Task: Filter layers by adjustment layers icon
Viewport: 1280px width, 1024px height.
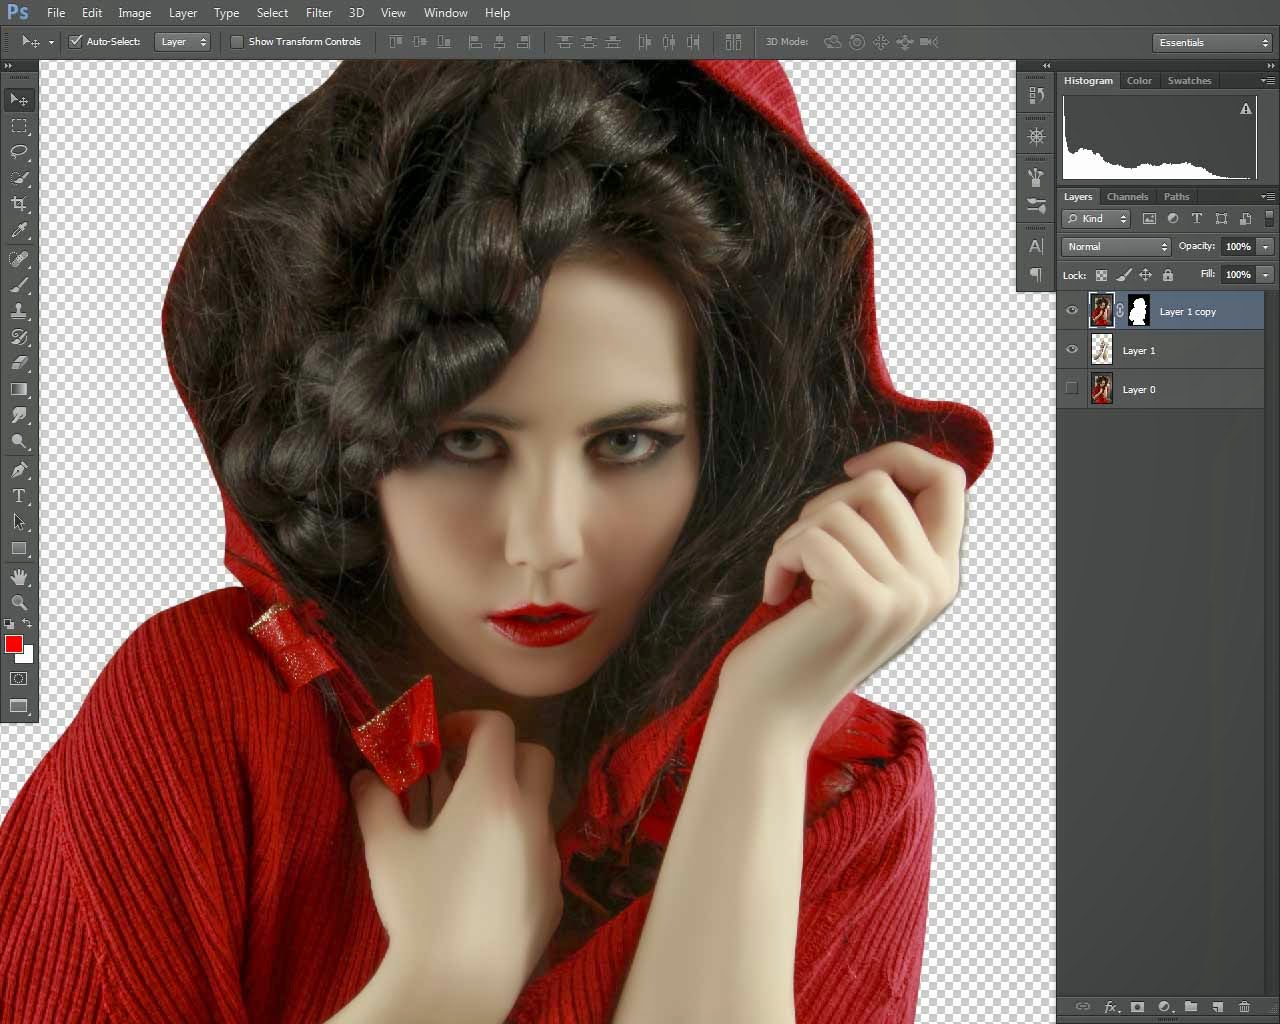Action: [1173, 218]
